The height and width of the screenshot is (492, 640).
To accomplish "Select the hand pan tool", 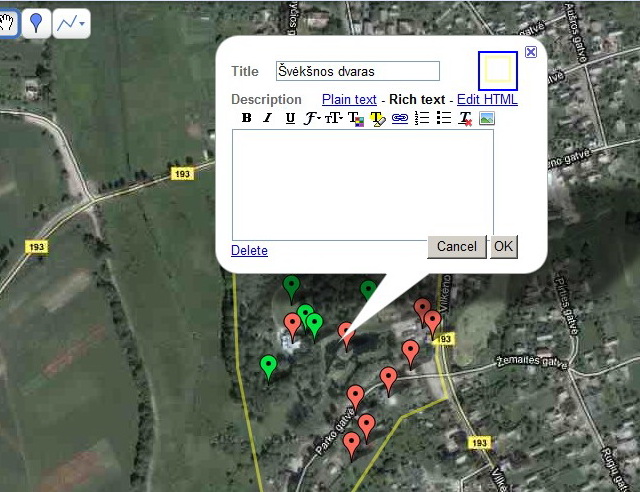I will [6, 22].
